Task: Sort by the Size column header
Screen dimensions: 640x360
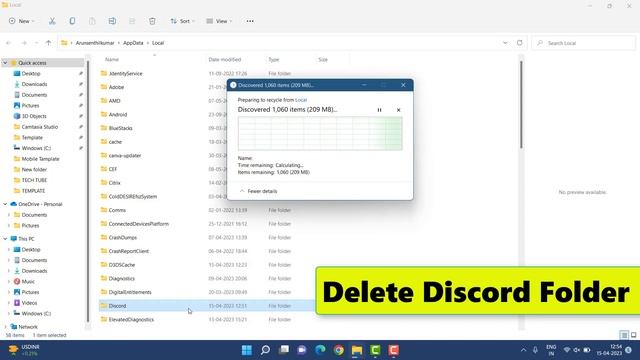Action: pos(323,60)
